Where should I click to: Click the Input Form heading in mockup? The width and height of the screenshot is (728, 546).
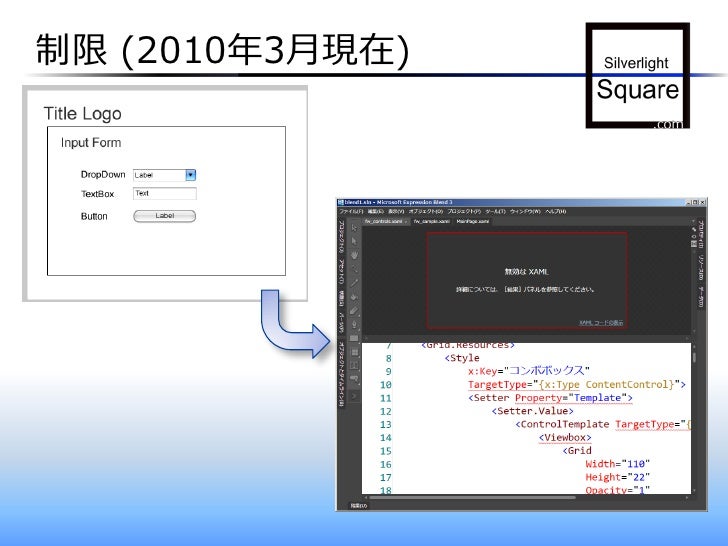pyautogui.click(x=91, y=143)
